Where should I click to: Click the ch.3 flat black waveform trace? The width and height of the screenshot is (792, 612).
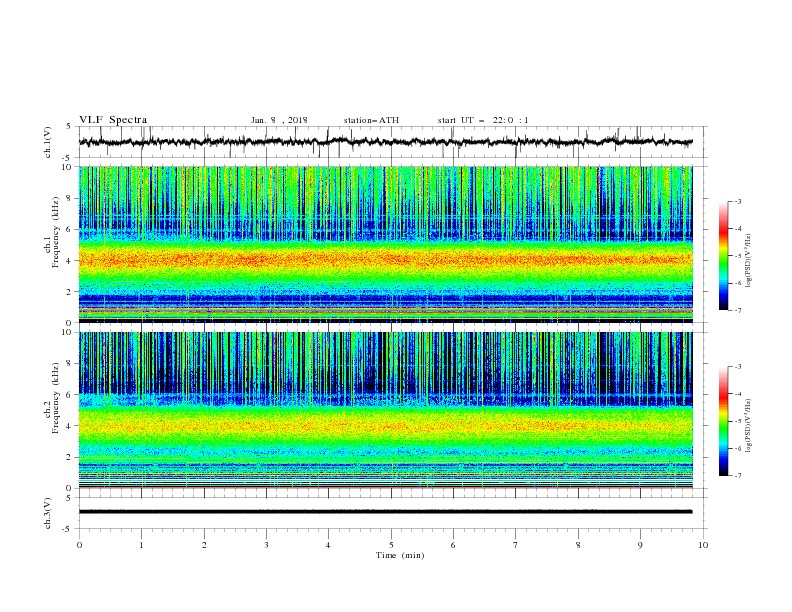coord(385,512)
